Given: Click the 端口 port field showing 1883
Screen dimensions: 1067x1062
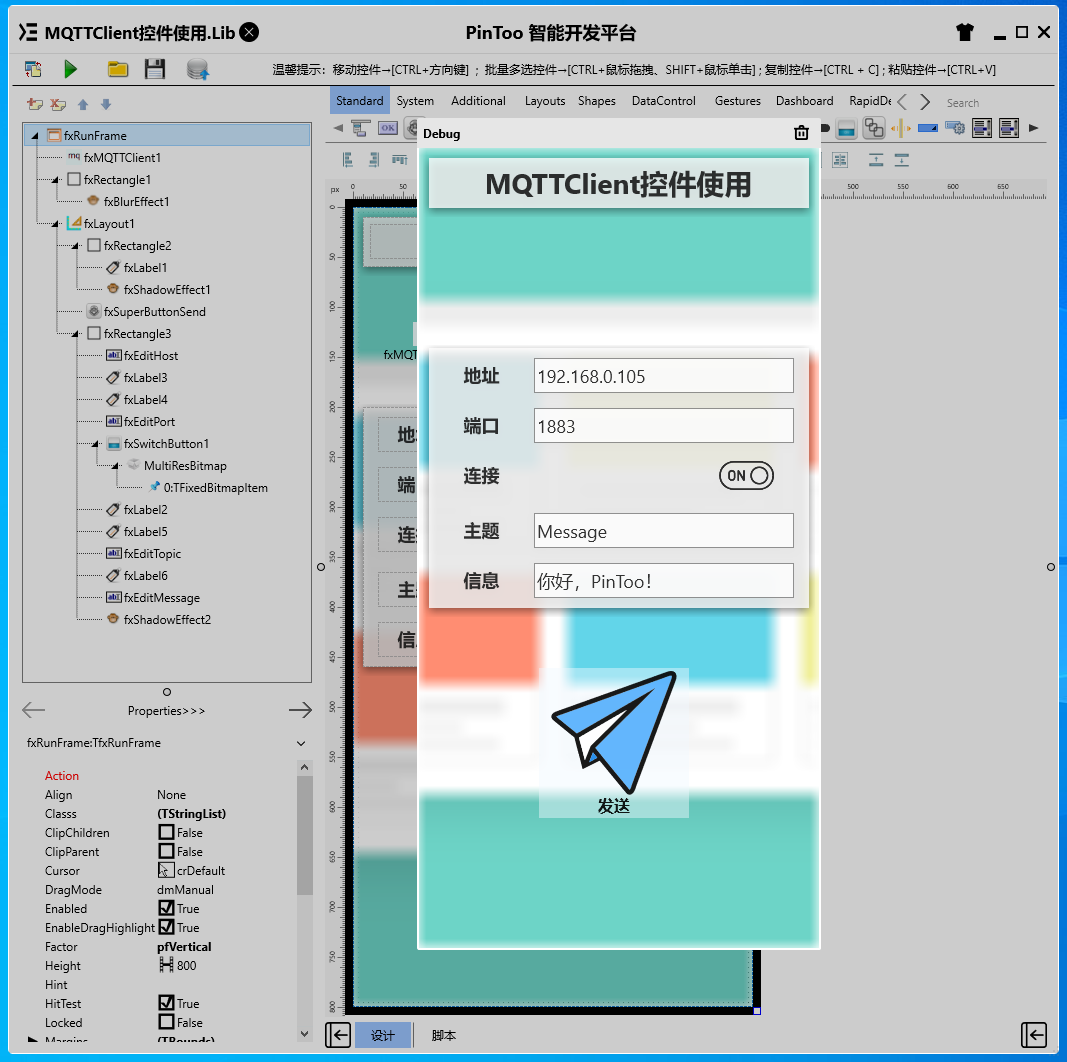Looking at the screenshot, I should pos(663,426).
